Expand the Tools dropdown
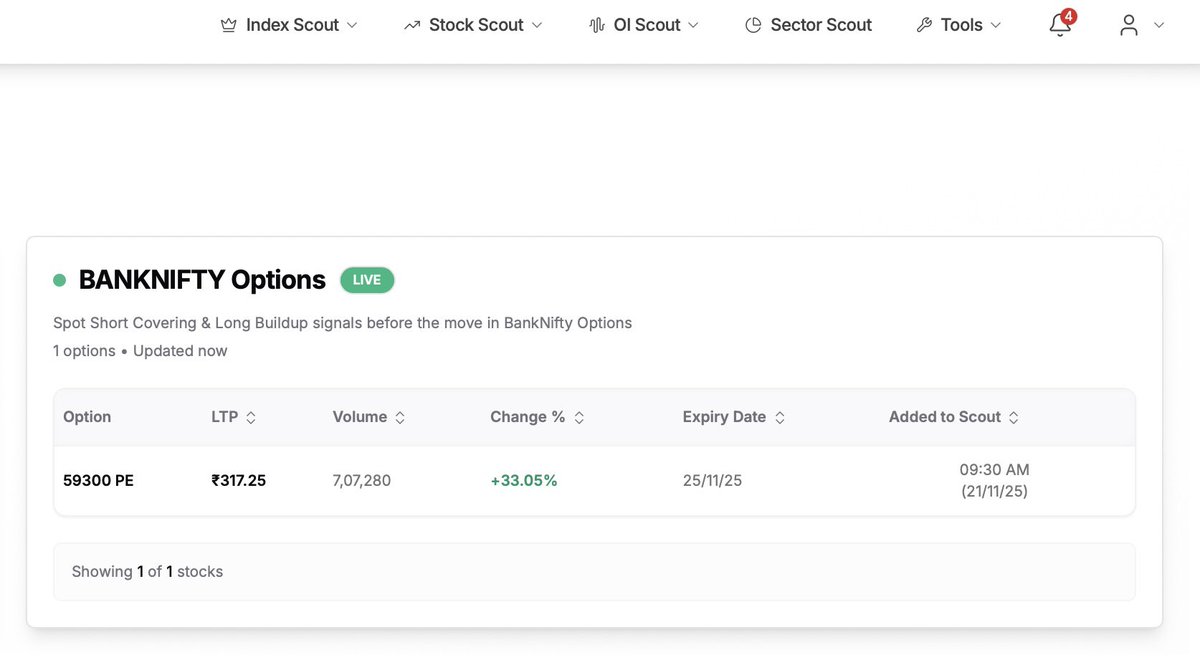This screenshot has width=1200, height=665. (995, 25)
